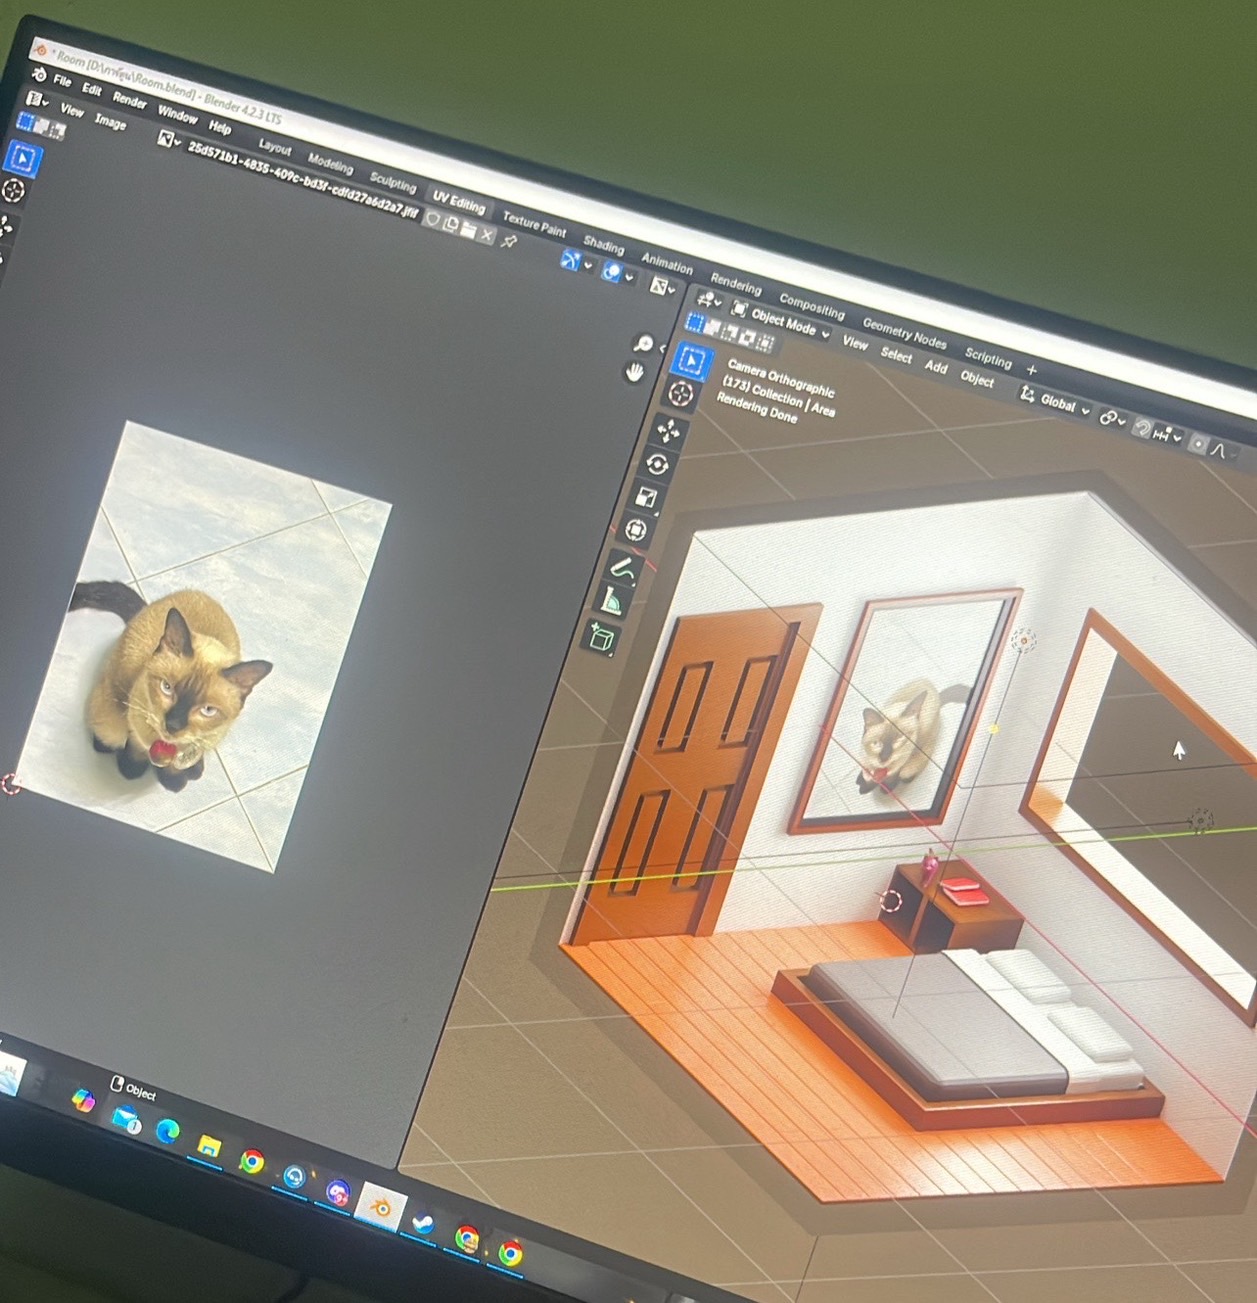Screen dimensions: 1257x1303
Task: Click the image editor Select Box tool
Action: click(x=22, y=158)
